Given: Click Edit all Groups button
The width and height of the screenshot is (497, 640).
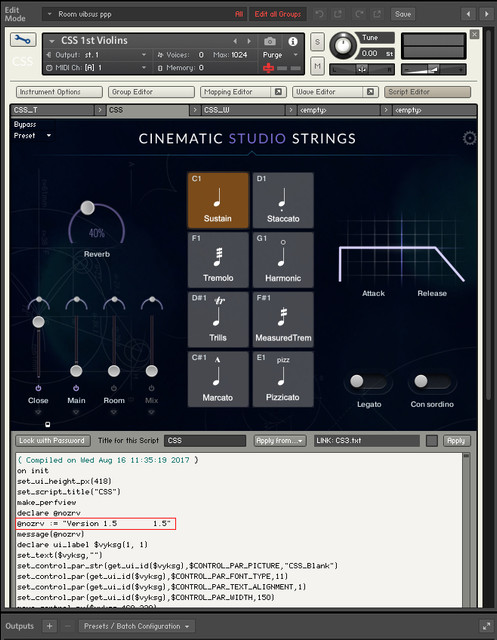Looking at the screenshot, I should (278, 14).
